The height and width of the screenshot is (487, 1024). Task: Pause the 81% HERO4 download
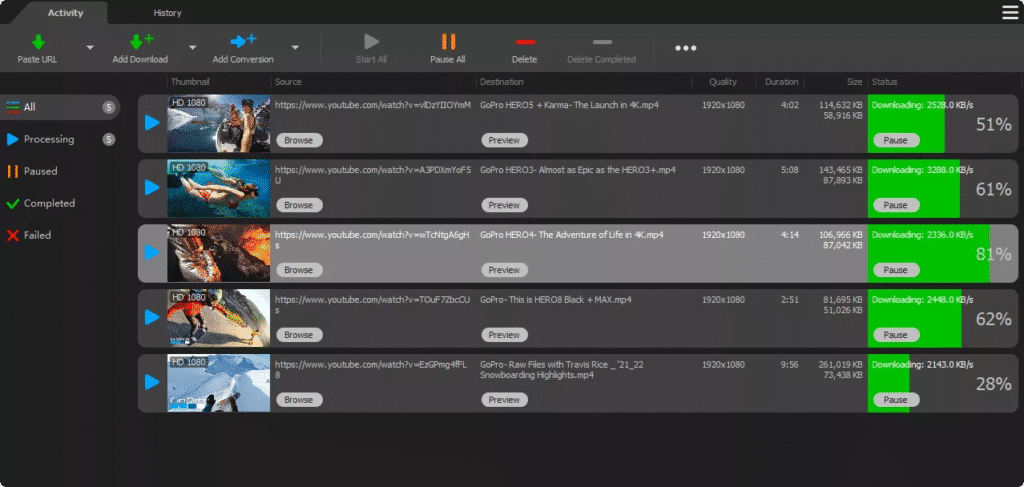pyautogui.click(x=896, y=270)
